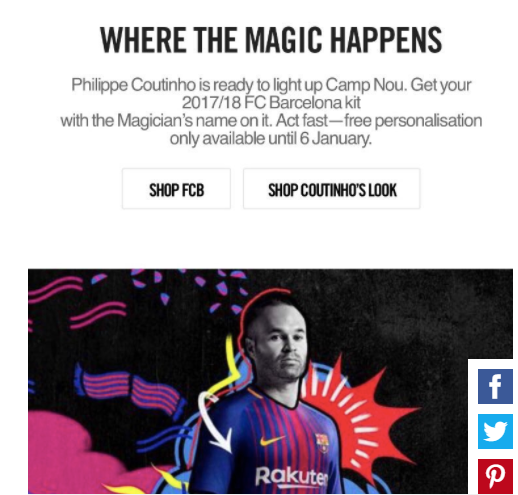This screenshot has width=518, height=495.
Task: Click the pink cloud in banner corner
Action: point(83,453)
